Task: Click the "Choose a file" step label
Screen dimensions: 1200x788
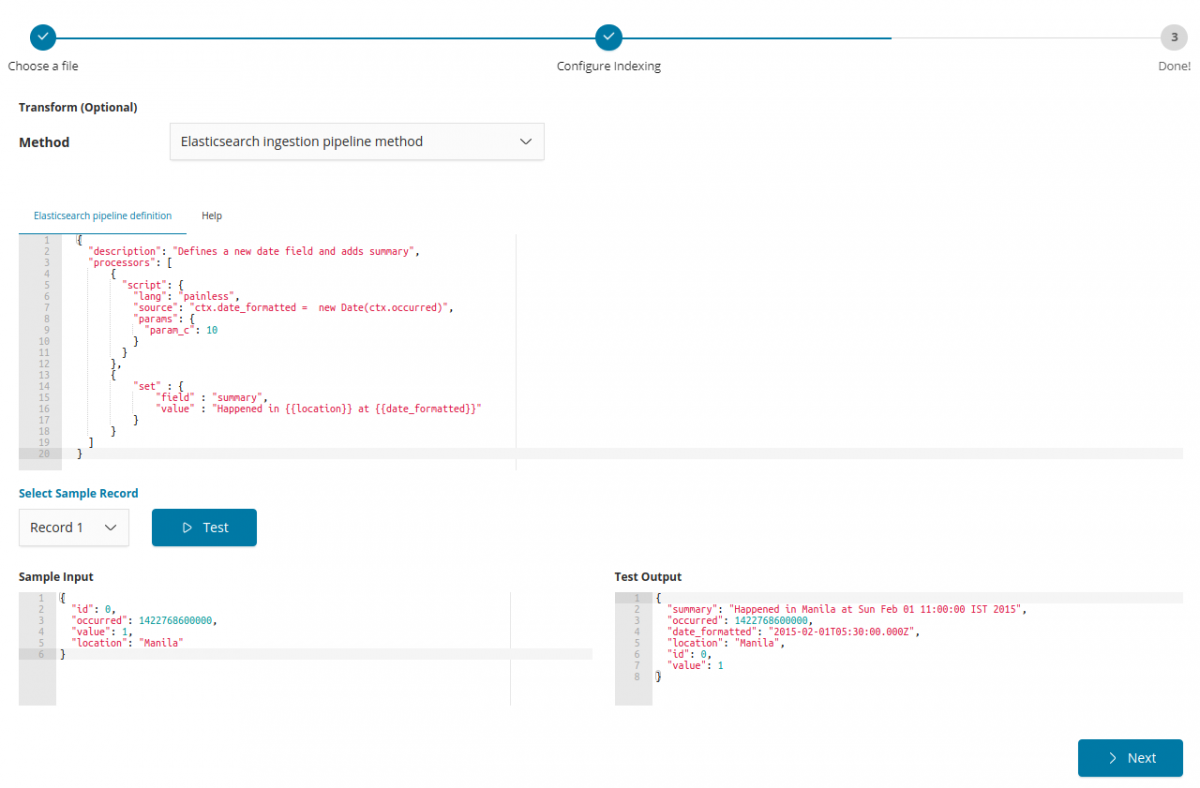Action: coord(43,66)
